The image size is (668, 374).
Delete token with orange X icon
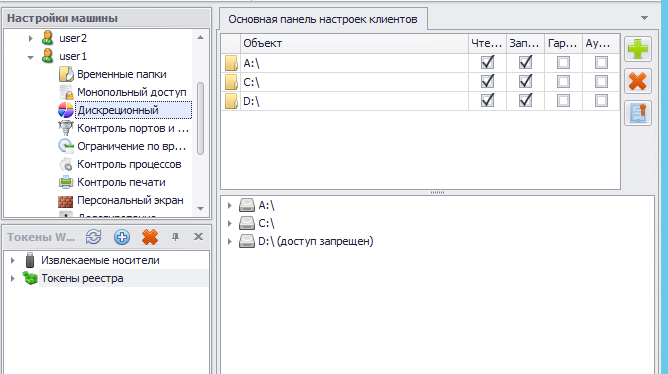[x=150, y=237]
